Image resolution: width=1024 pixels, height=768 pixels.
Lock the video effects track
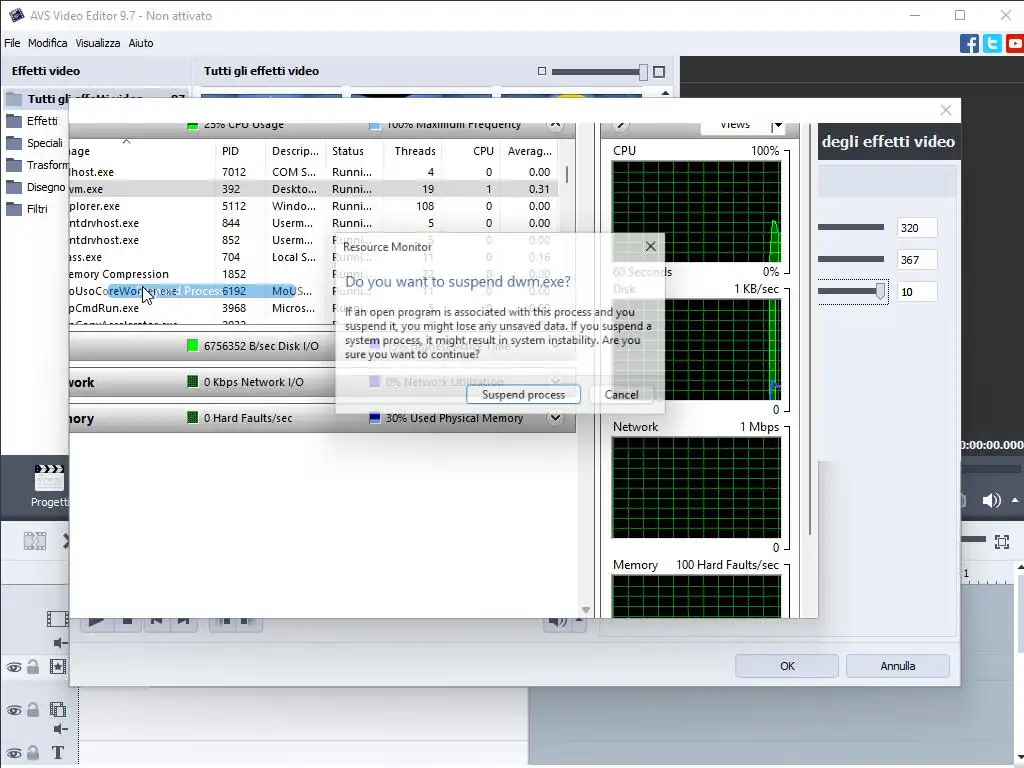point(33,667)
